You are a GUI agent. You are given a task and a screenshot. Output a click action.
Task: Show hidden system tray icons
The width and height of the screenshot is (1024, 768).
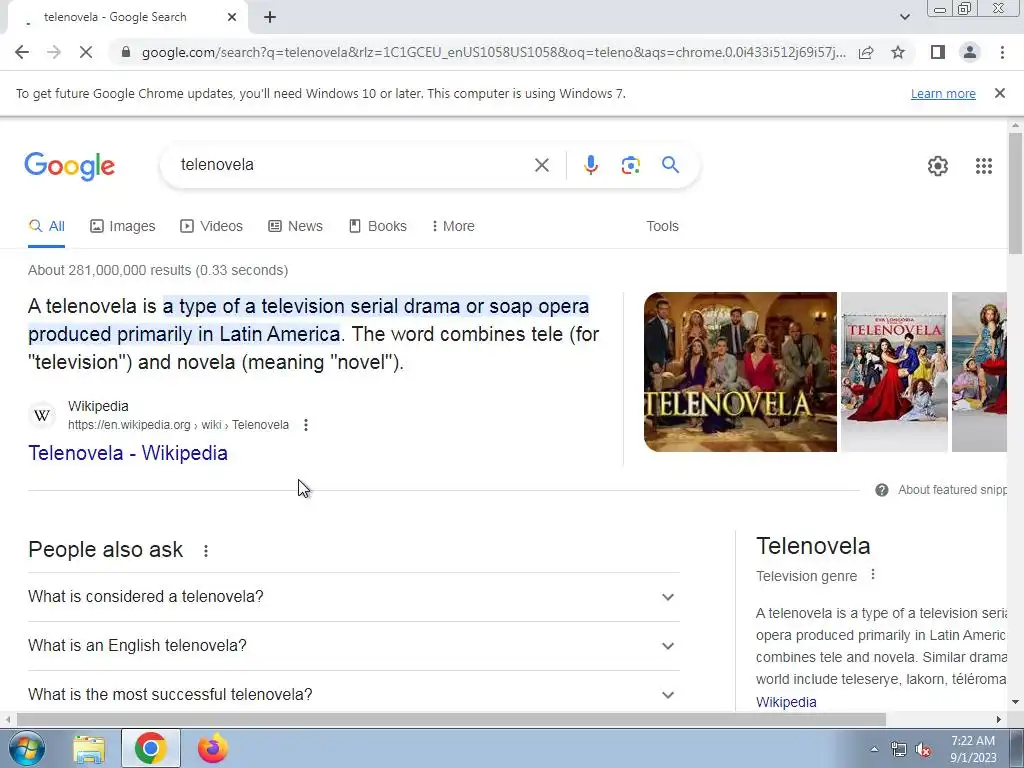(874, 749)
